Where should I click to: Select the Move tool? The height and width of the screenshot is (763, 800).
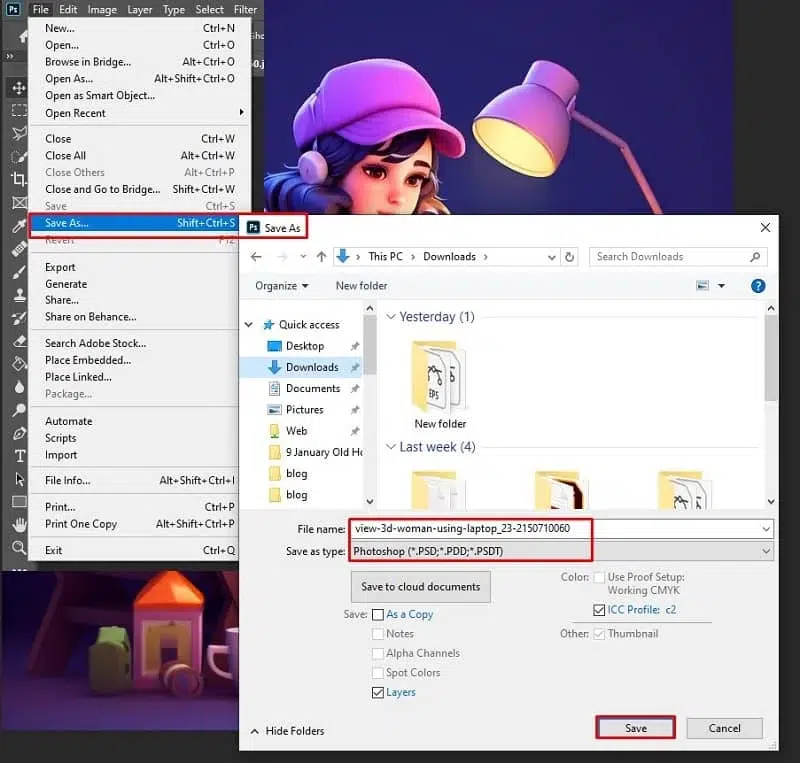click(19, 88)
